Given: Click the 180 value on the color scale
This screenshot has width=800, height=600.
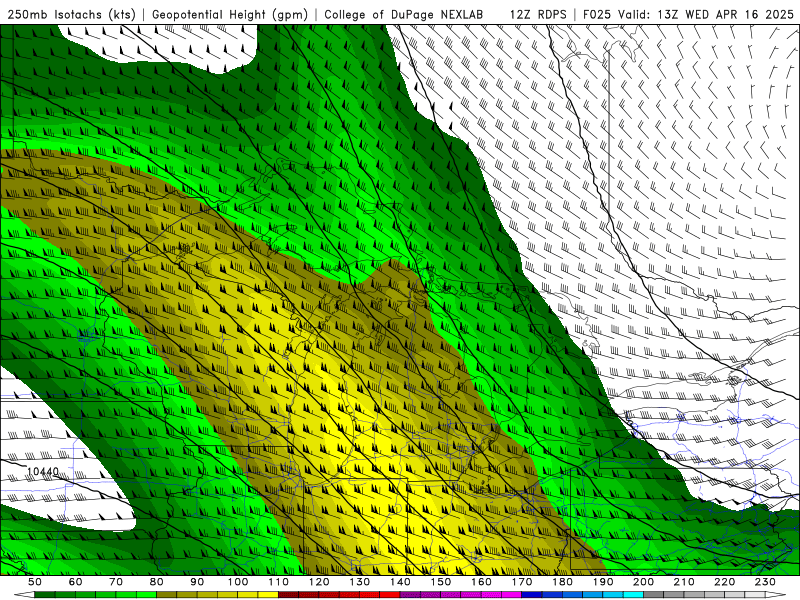Looking at the screenshot, I should [x=562, y=582].
